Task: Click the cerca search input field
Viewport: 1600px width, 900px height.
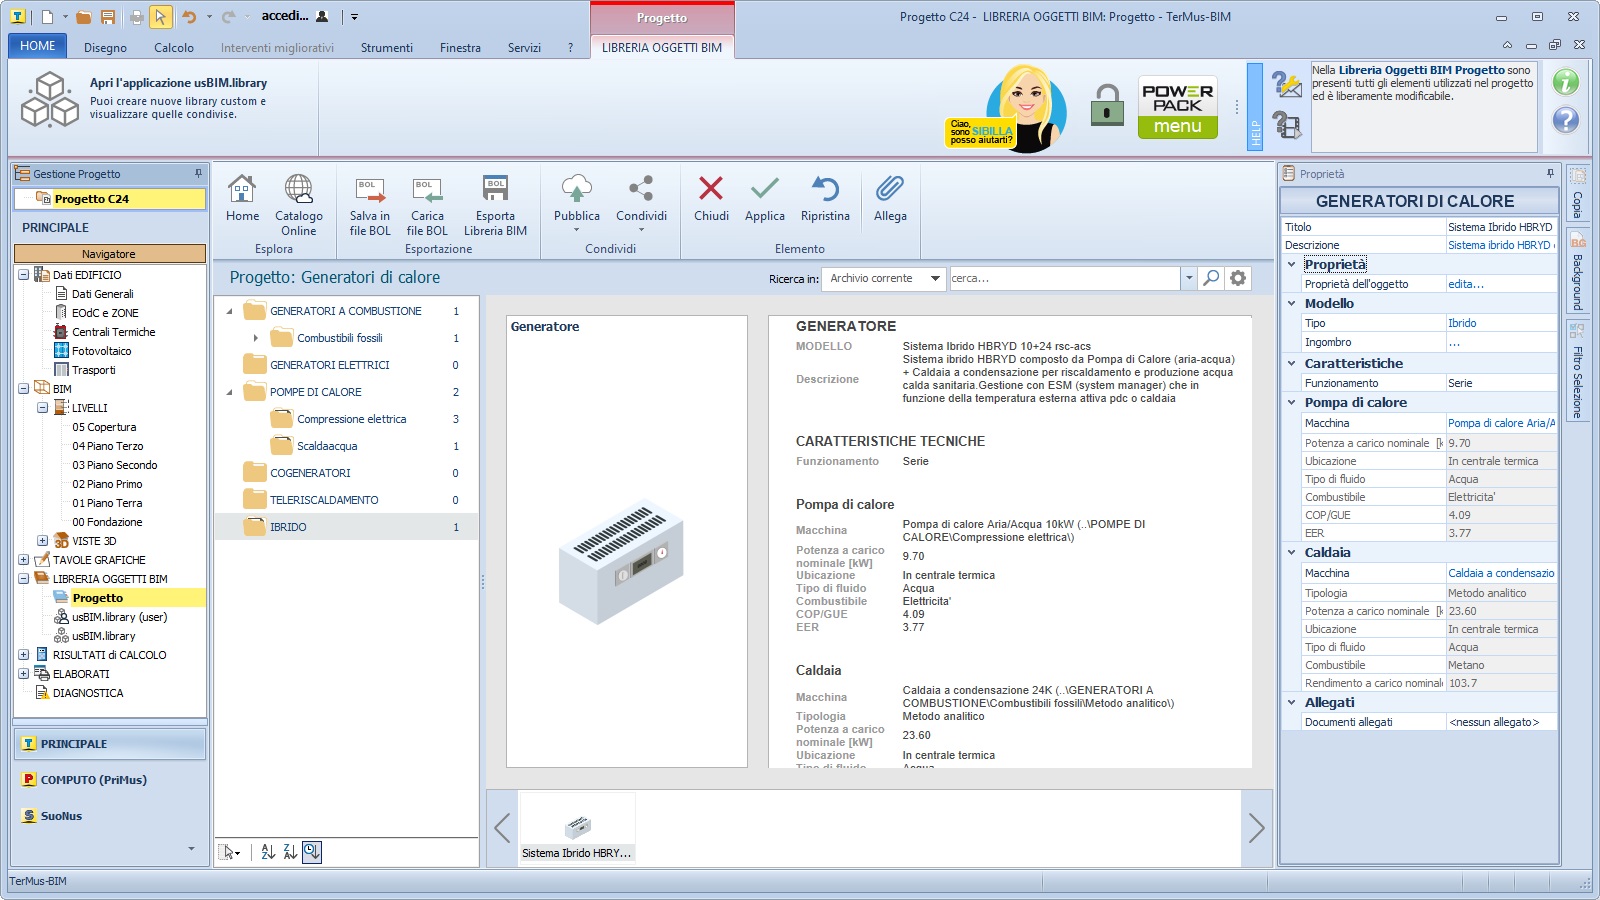Action: [x=1063, y=278]
